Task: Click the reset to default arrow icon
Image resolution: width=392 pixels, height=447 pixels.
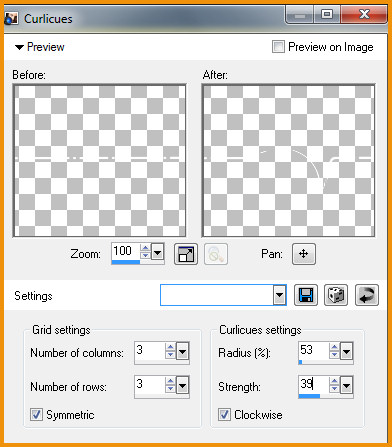Action: coord(367,295)
